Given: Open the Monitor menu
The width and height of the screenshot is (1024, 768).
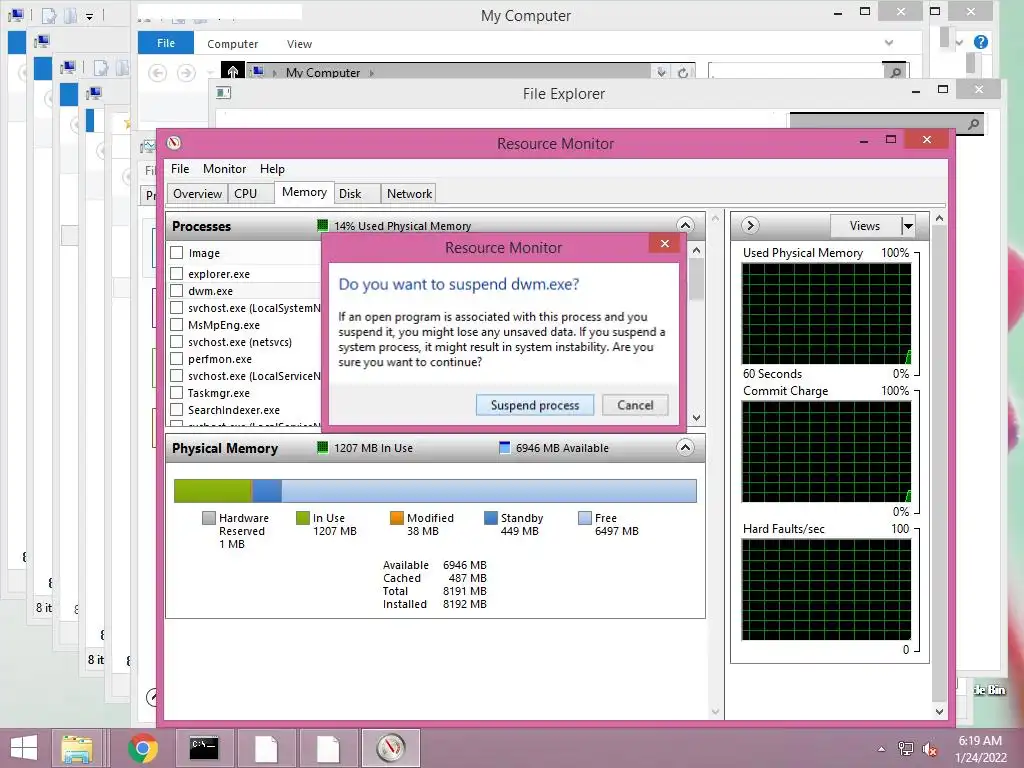Looking at the screenshot, I should point(224,168).
